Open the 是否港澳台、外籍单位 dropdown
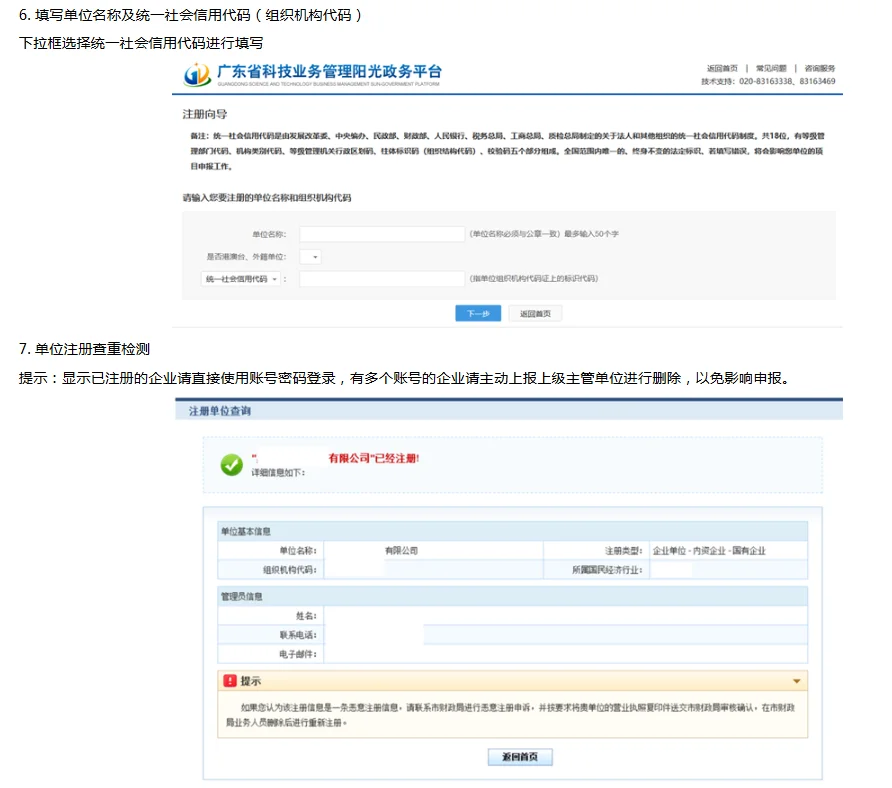This screenshot has width=892, height=788. click(x=310, y=257)
